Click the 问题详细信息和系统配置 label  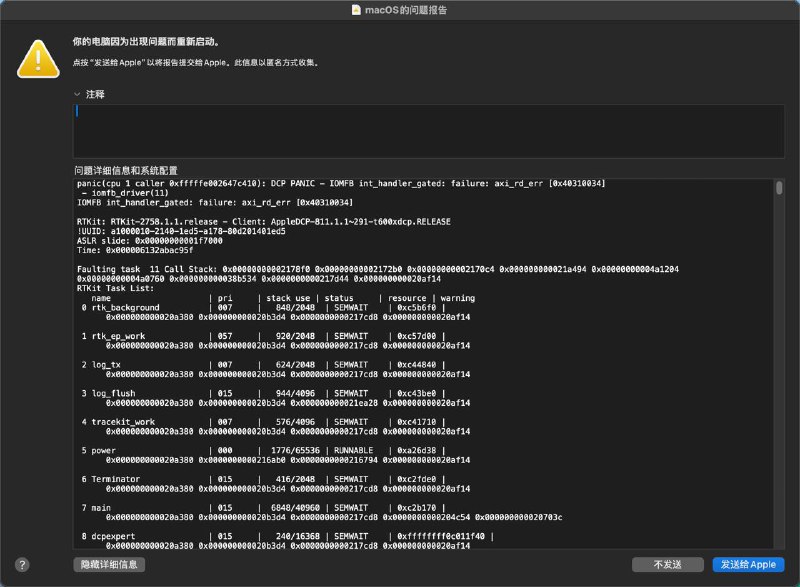[126, 170]
